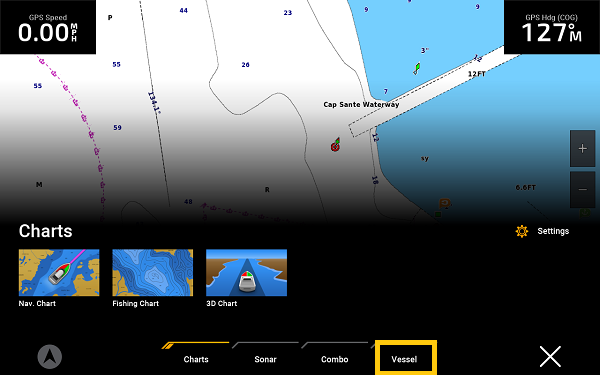Zoom out with the minus button
600x375 pixels.
tap(582, 189)
